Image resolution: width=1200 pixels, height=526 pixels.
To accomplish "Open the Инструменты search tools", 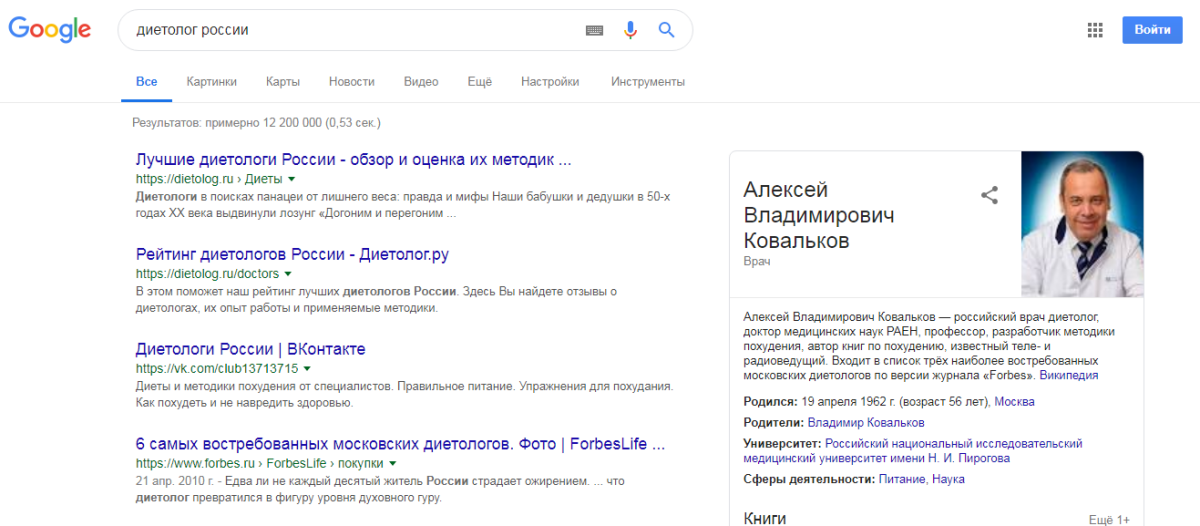I will 648,82.
